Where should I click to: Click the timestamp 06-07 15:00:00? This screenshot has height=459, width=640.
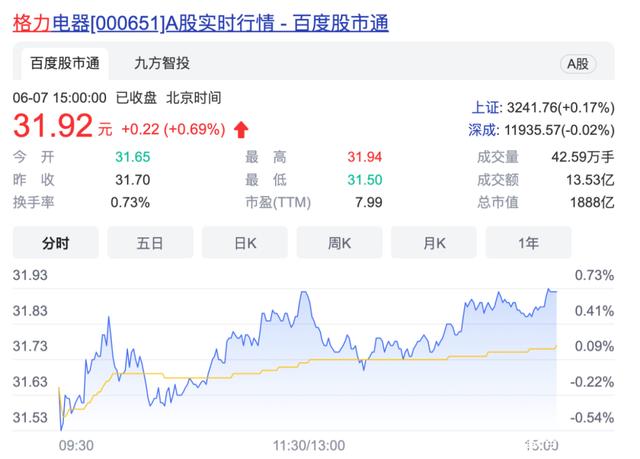tap(60, 98)
